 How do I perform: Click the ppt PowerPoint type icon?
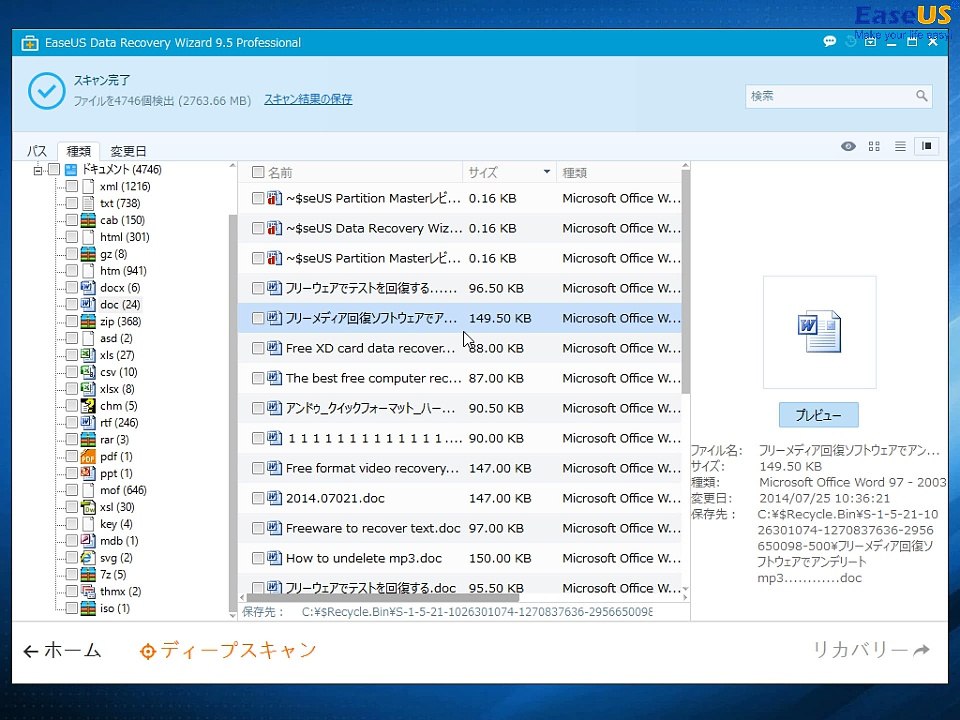(x=88, y=473)
